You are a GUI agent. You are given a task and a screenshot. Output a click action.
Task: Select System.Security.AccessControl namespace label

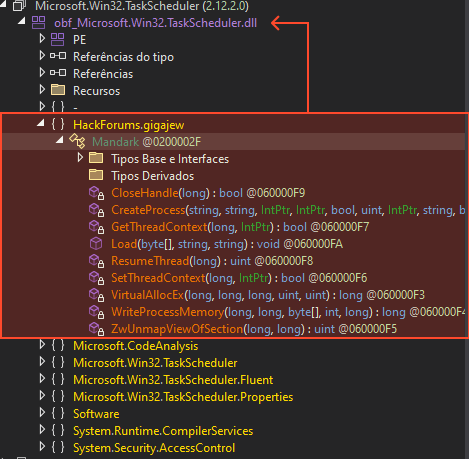pyautogui.click(x=154, y=448)
